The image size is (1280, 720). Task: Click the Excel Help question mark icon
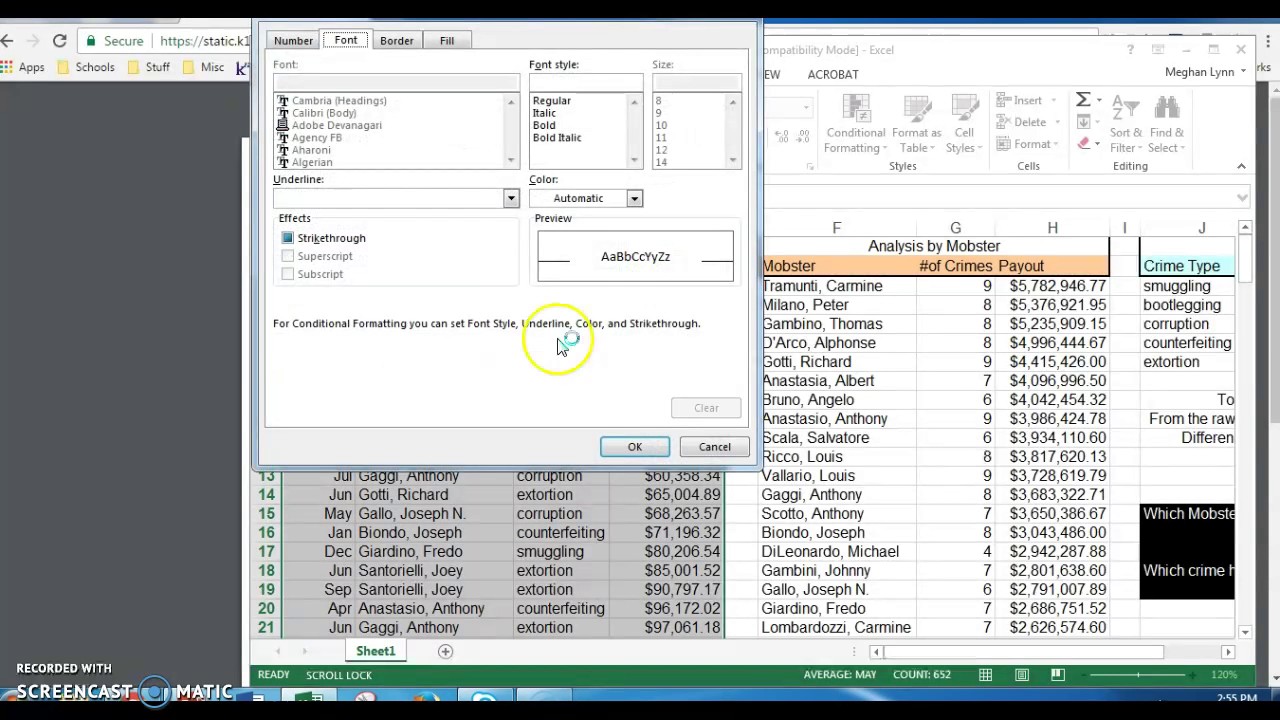1130,50
